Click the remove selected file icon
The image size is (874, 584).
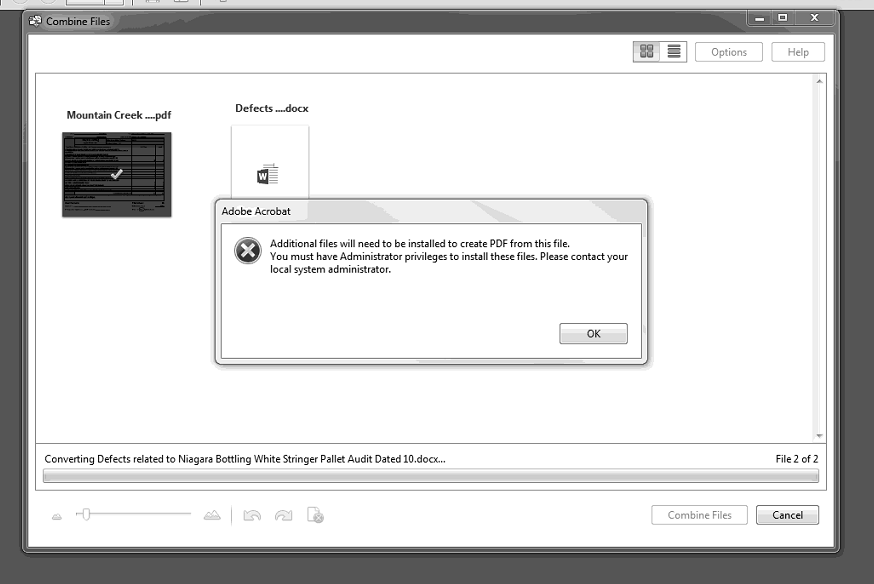click(316, 514)
